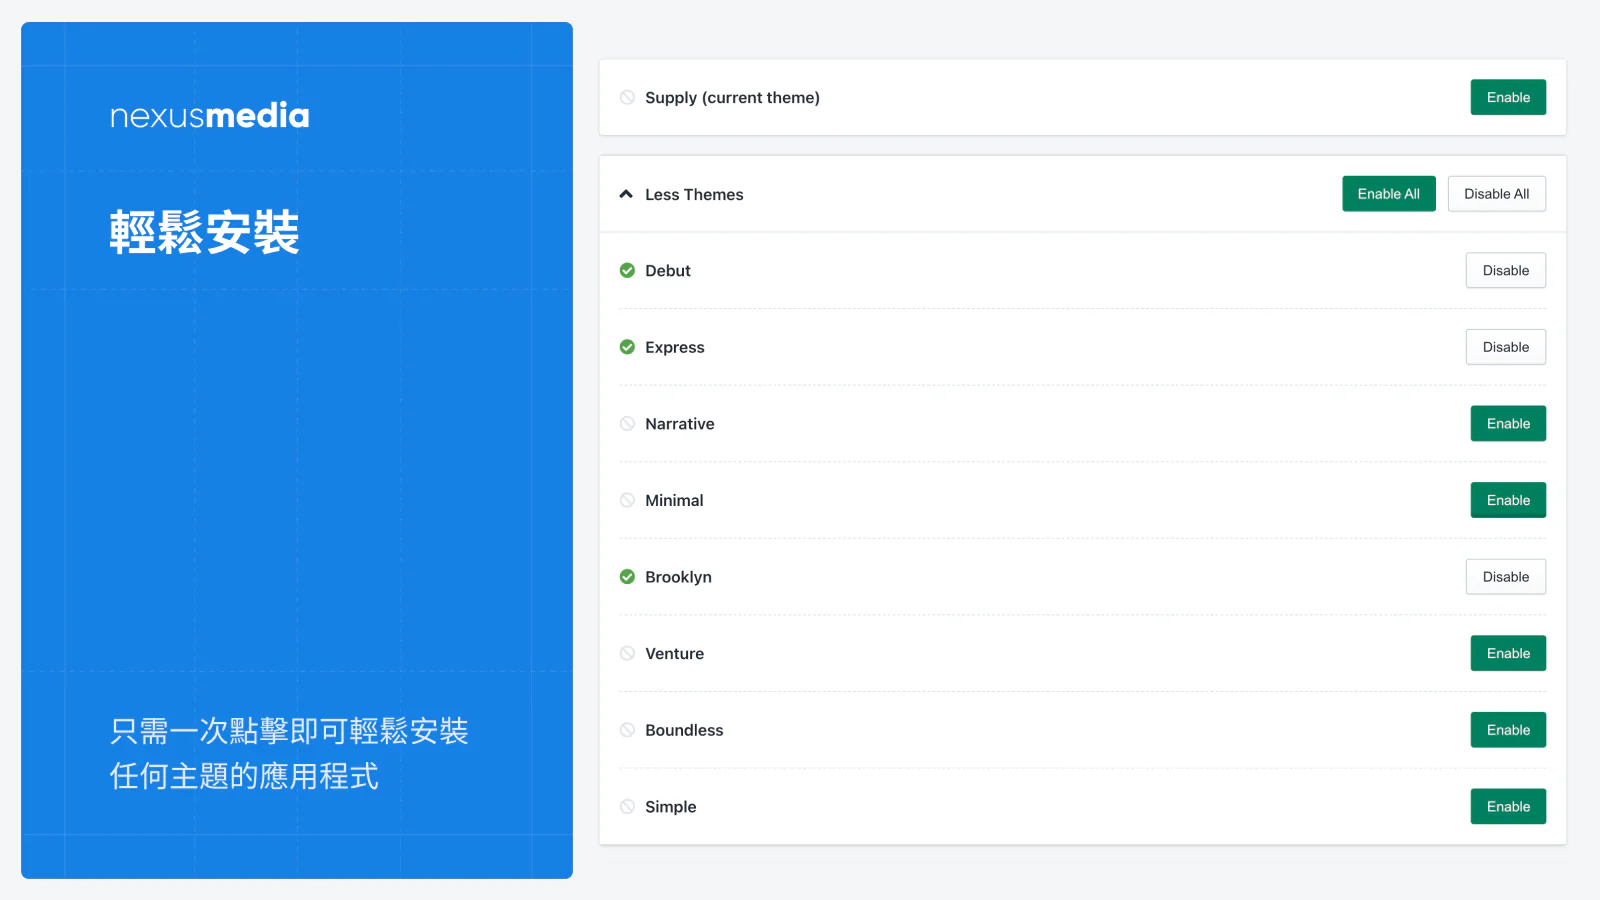This screenshot has height=900, width=1600.
Task: Enable the Narrative theme
Action: point(1508,424)
